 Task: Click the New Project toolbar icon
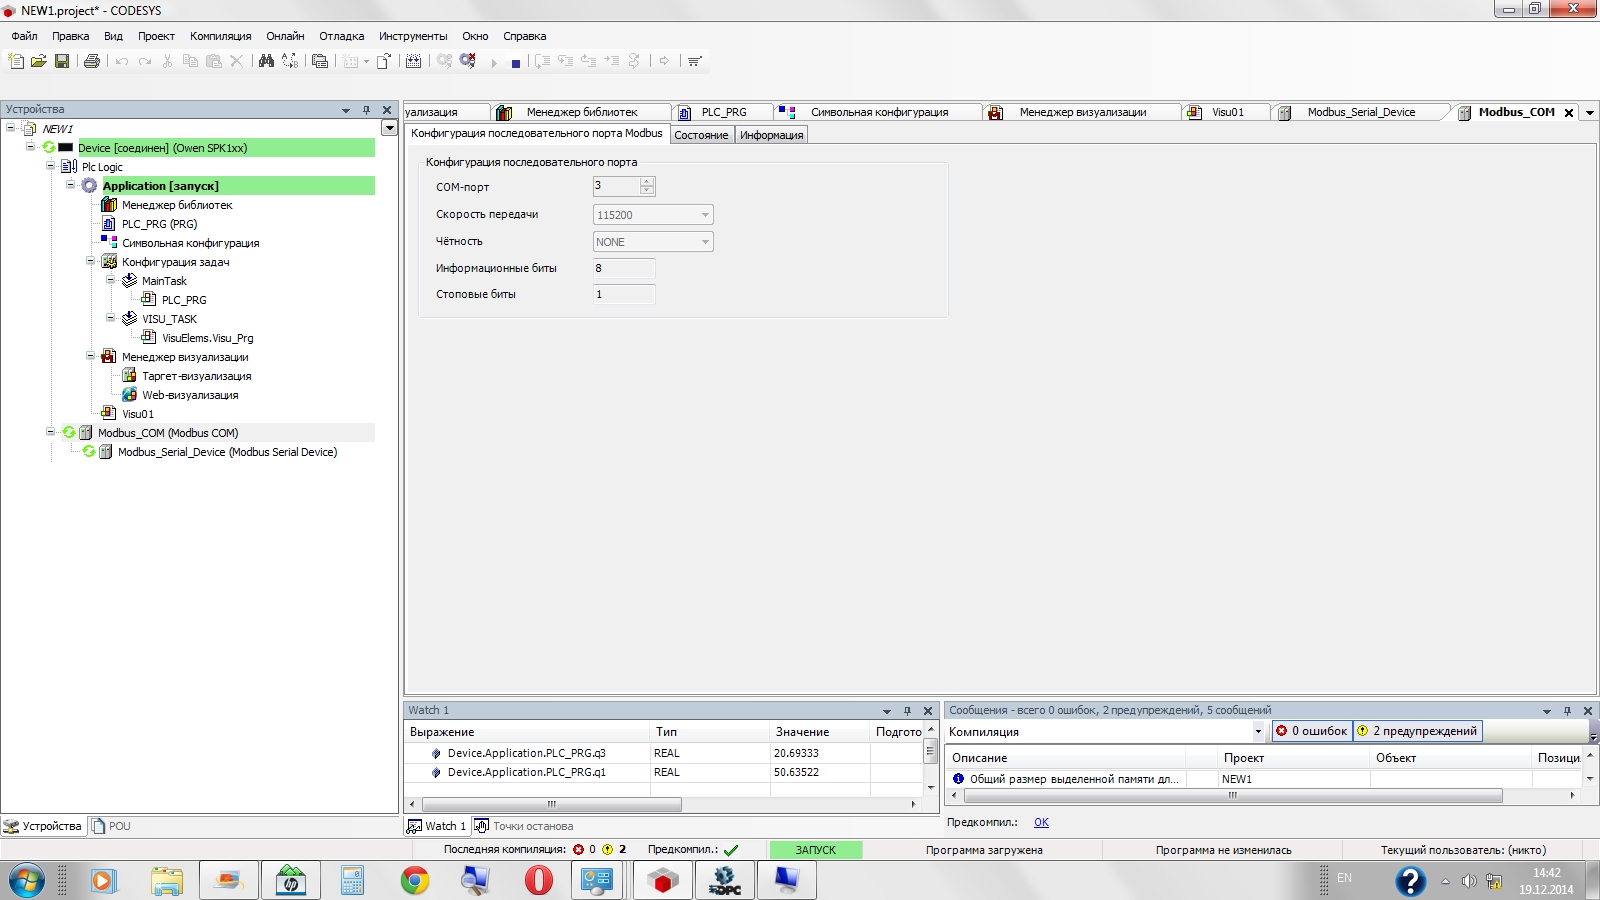[x=16, y=61]
